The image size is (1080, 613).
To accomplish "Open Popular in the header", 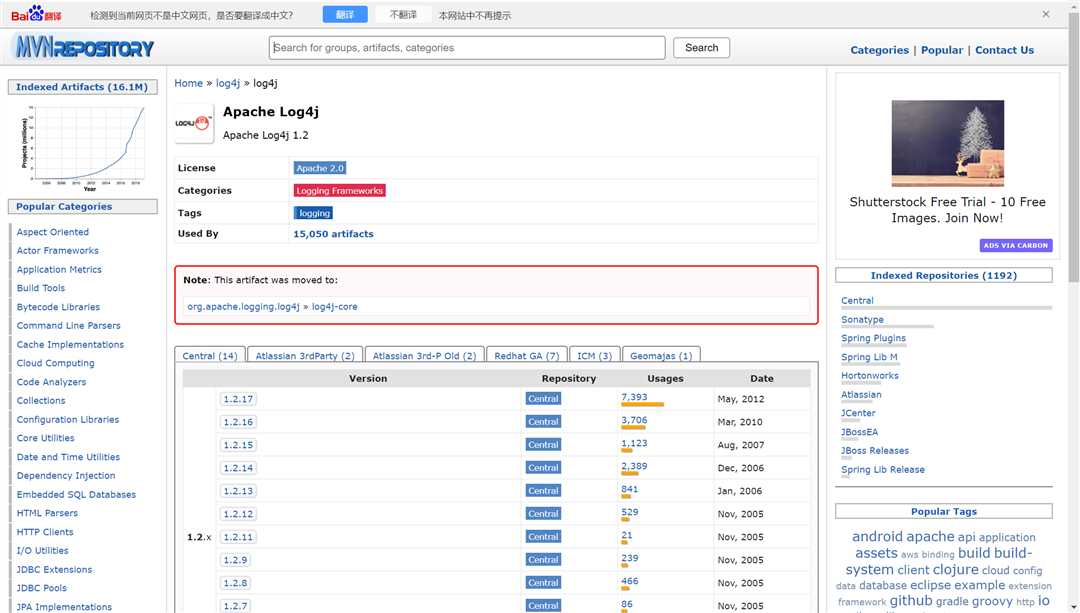I will click(942, 50).
